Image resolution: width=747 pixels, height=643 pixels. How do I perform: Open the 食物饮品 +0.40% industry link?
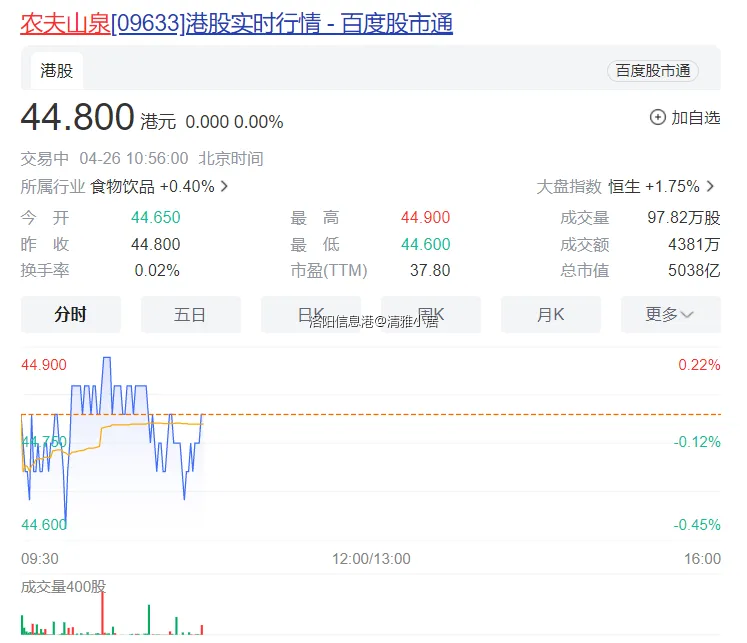[152, 186]
